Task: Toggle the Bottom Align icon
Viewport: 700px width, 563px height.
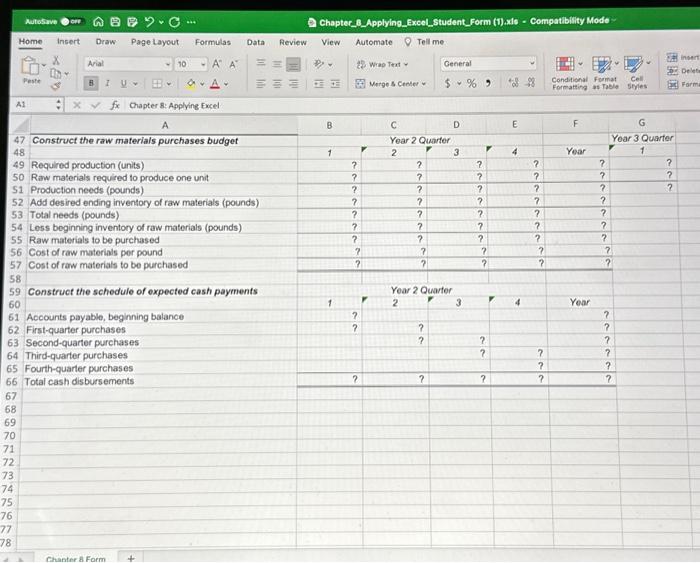Action: click(x=293, y=65)
